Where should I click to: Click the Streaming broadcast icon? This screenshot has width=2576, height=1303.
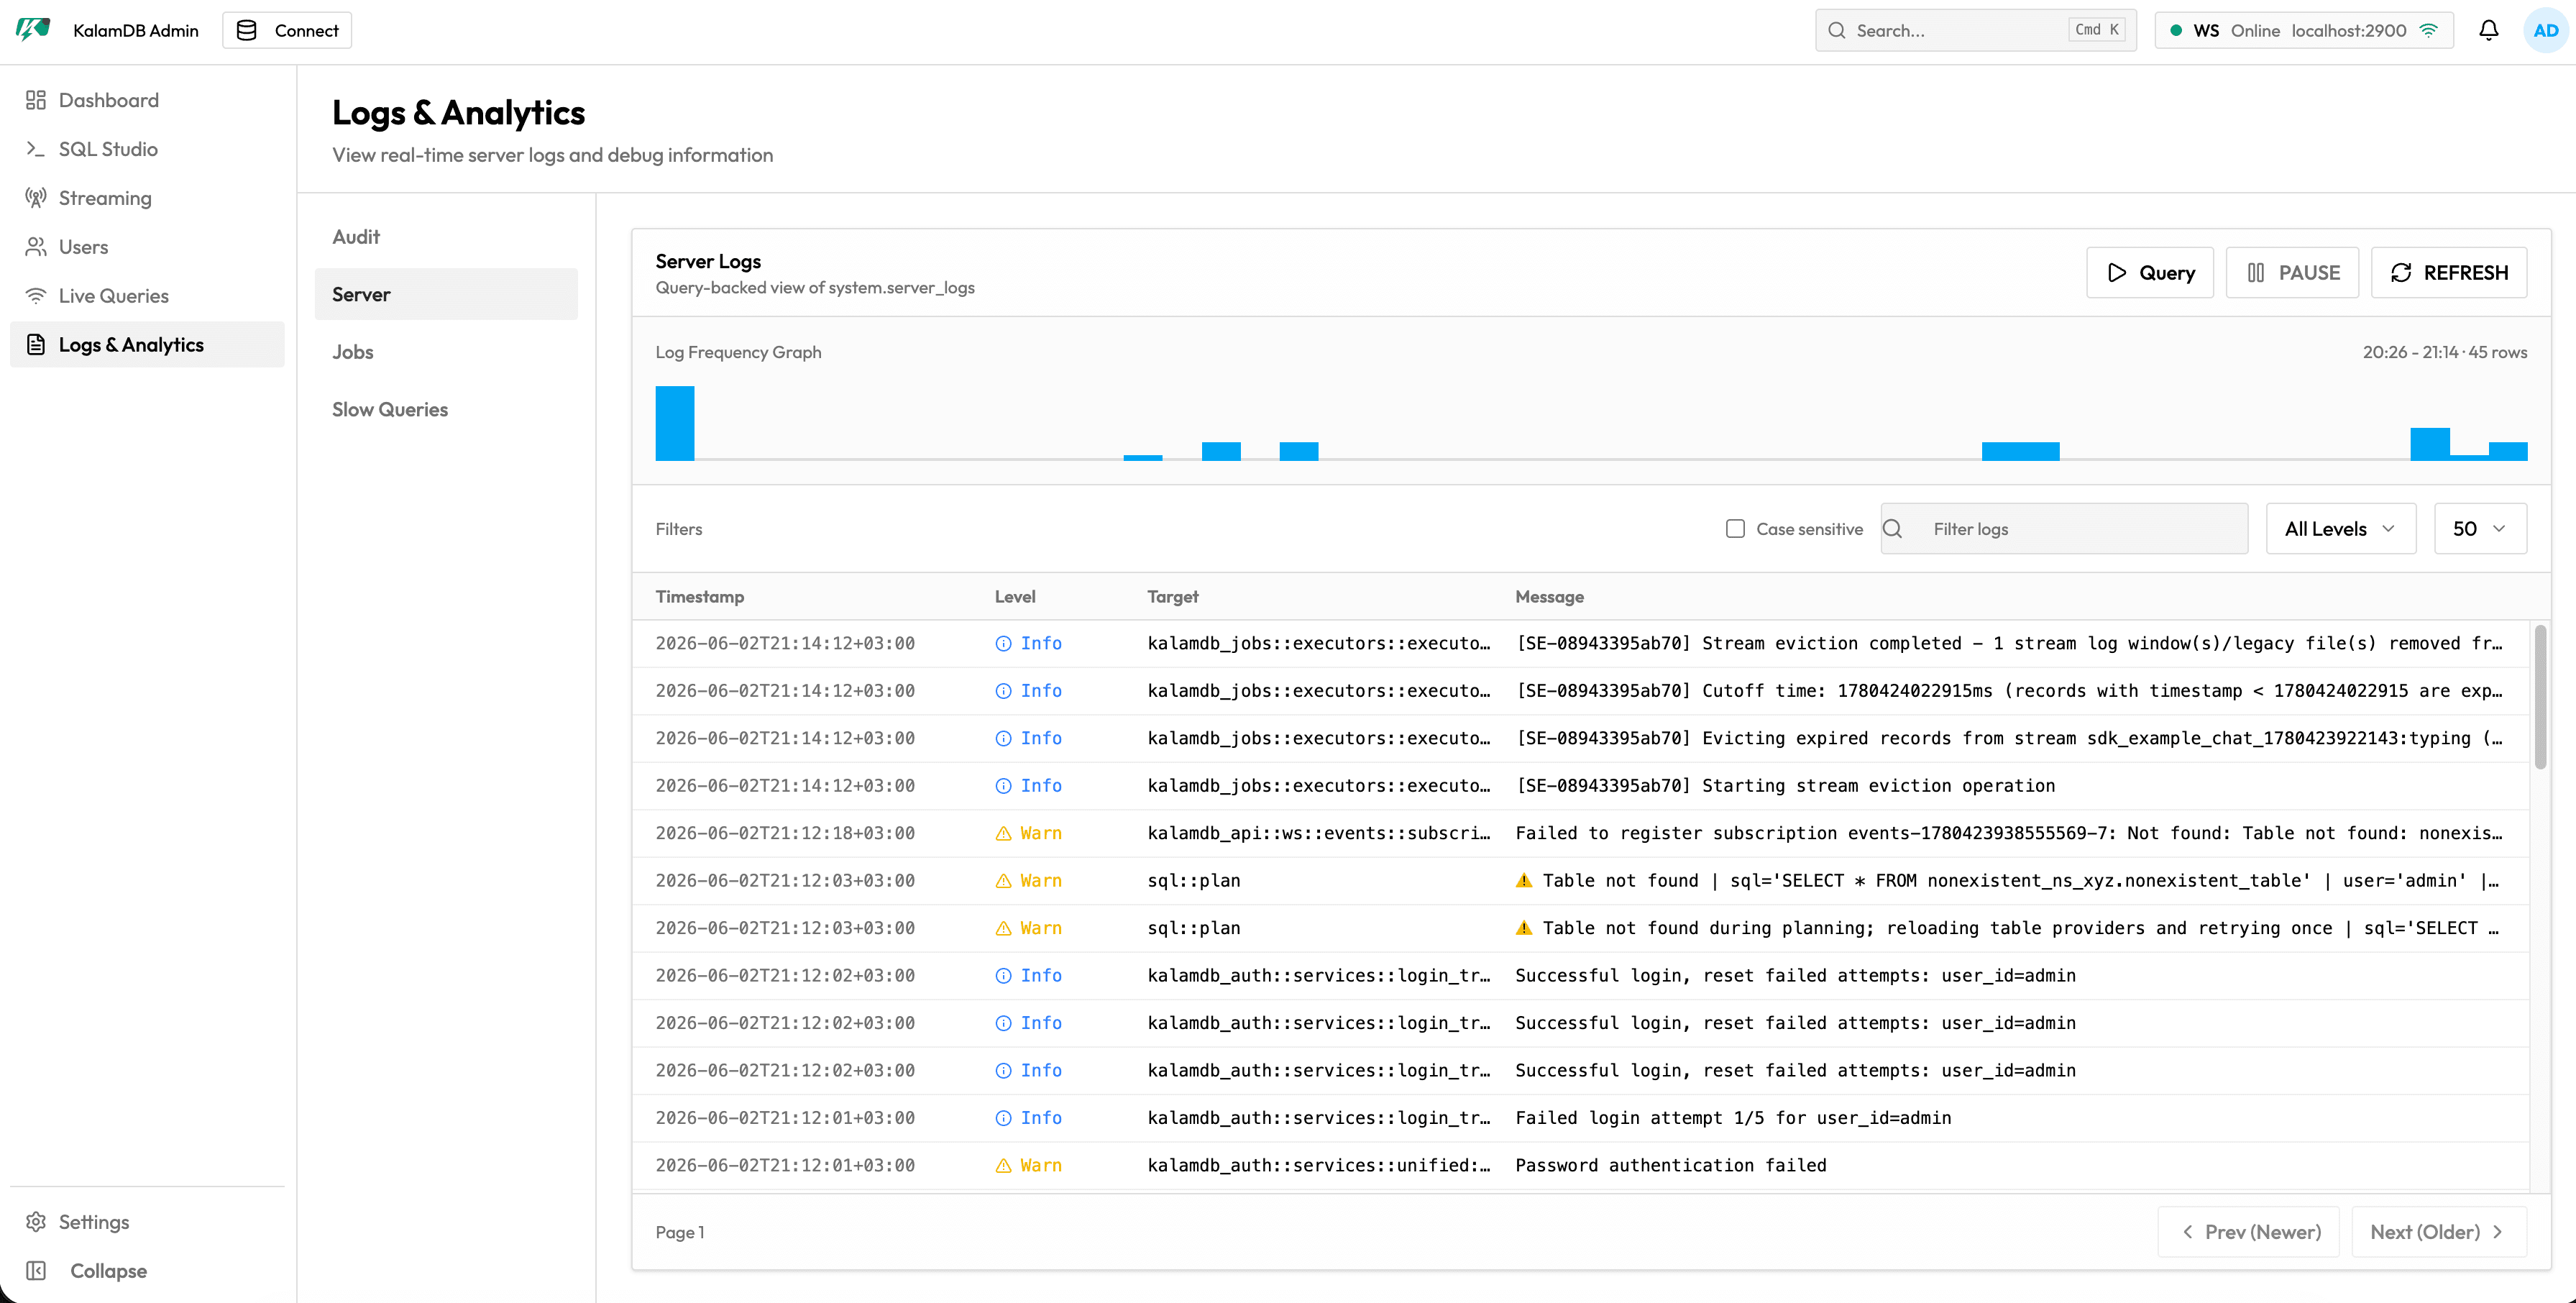36,198
